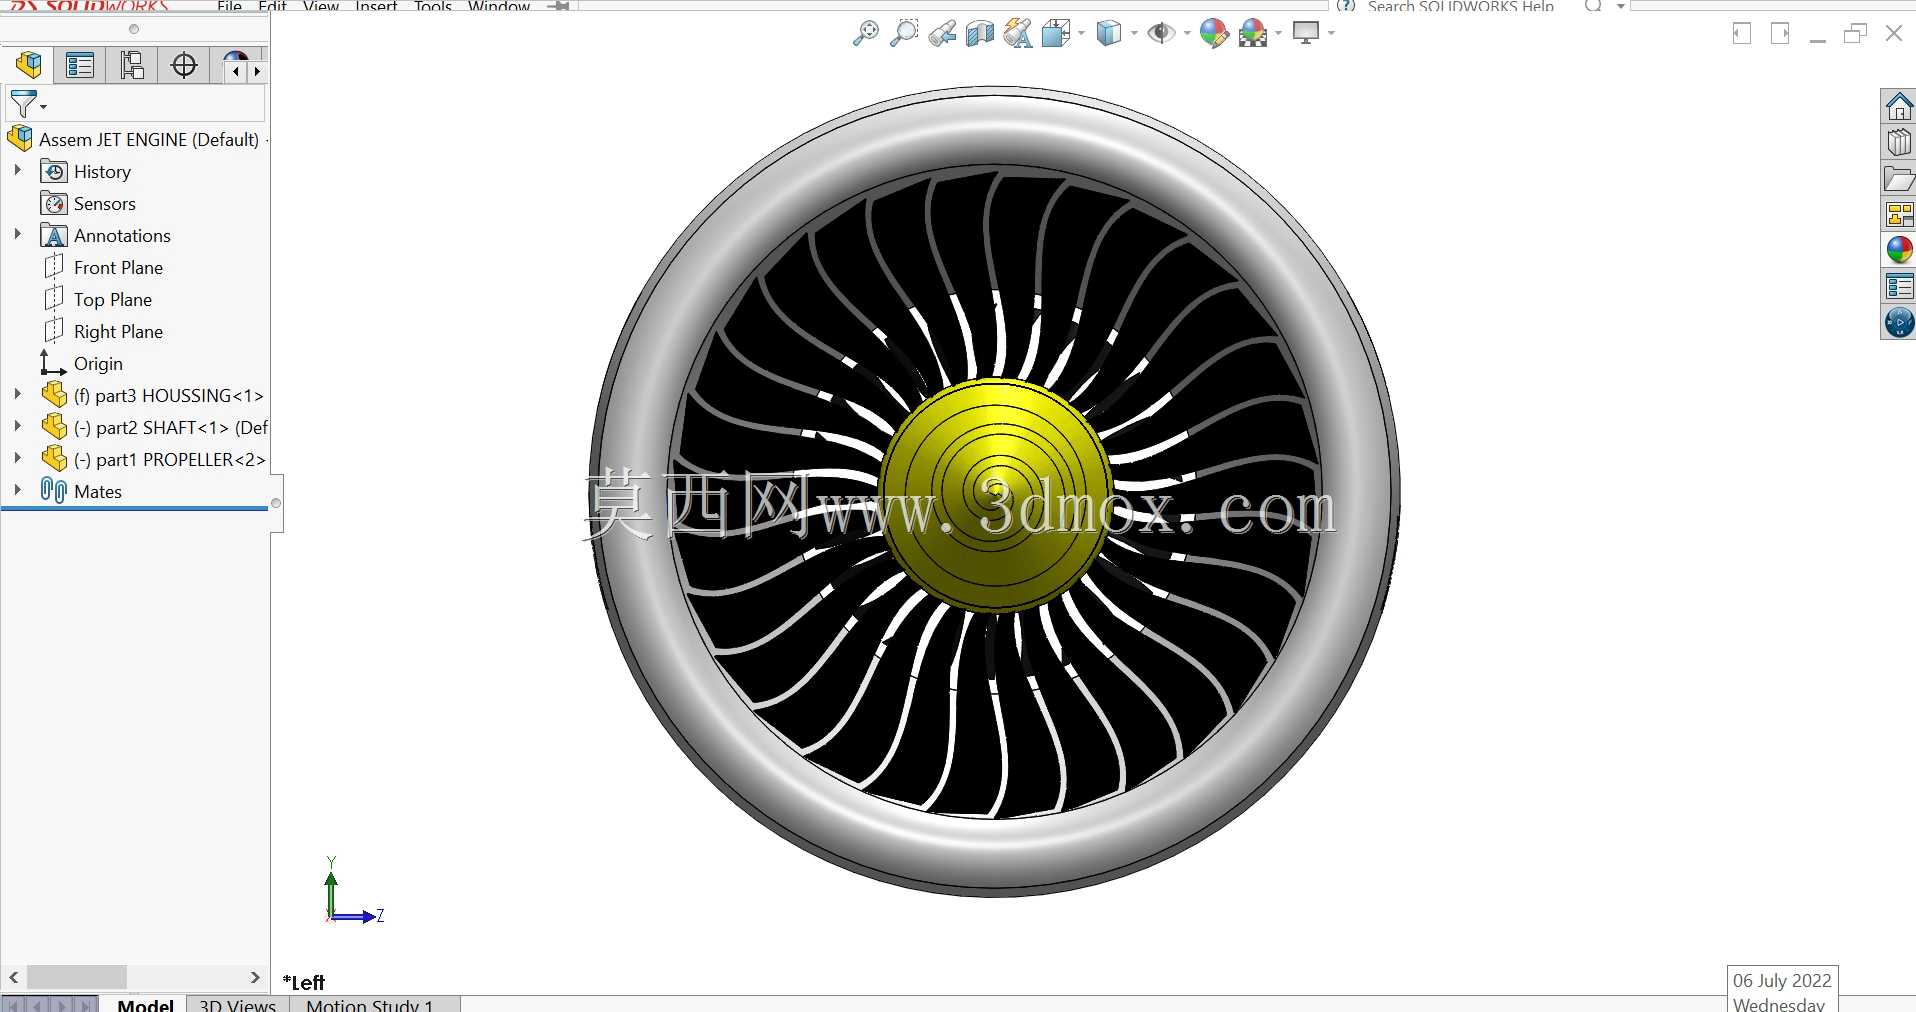The width and height of the screenshot is (1916, 1012).
Task: Open Appearances, Scenes and Decals pane
Action: [x=1899, y=250]
